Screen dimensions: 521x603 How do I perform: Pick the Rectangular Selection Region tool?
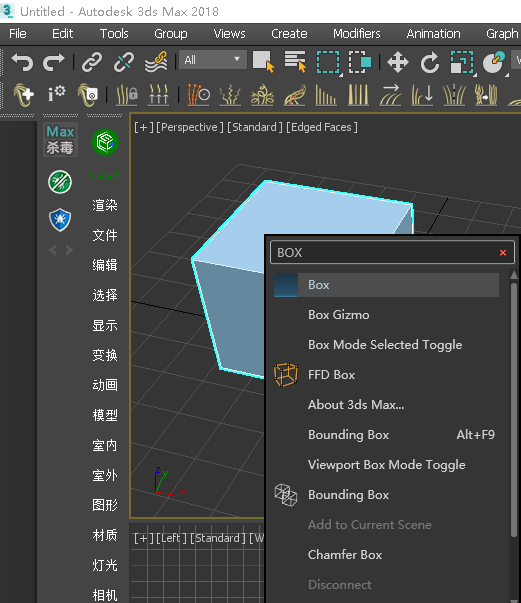tap(328, 62)
